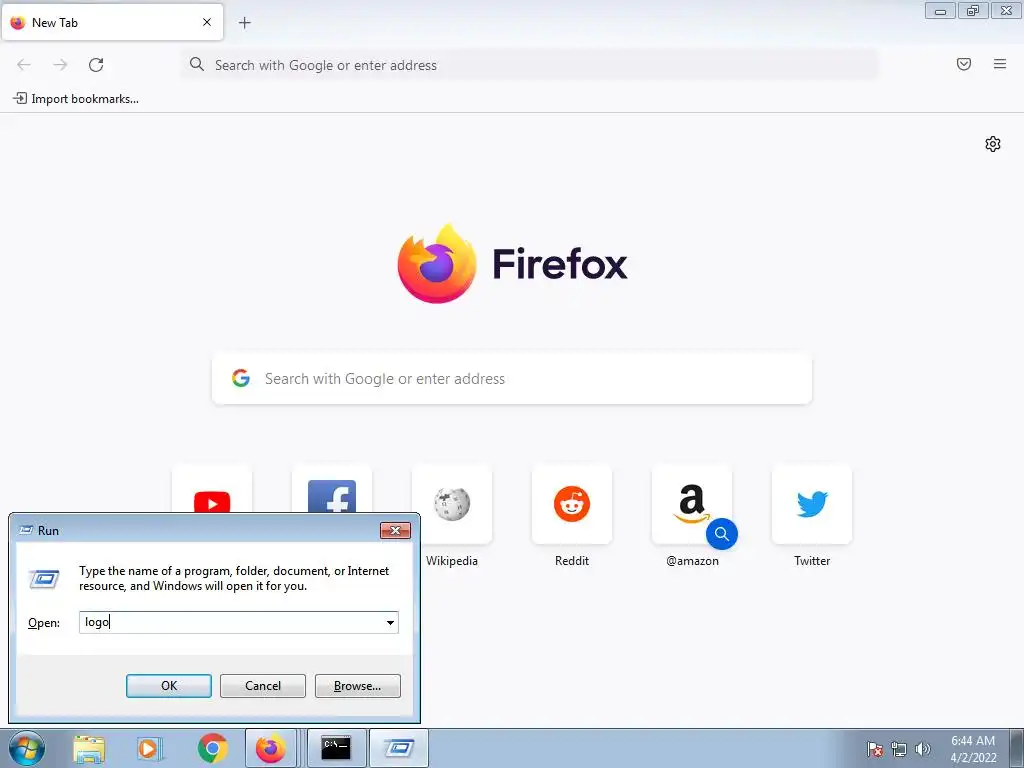
Task: Open the YouTube shortcut tile
Action: pyautogui.click(x=212, y=488)
